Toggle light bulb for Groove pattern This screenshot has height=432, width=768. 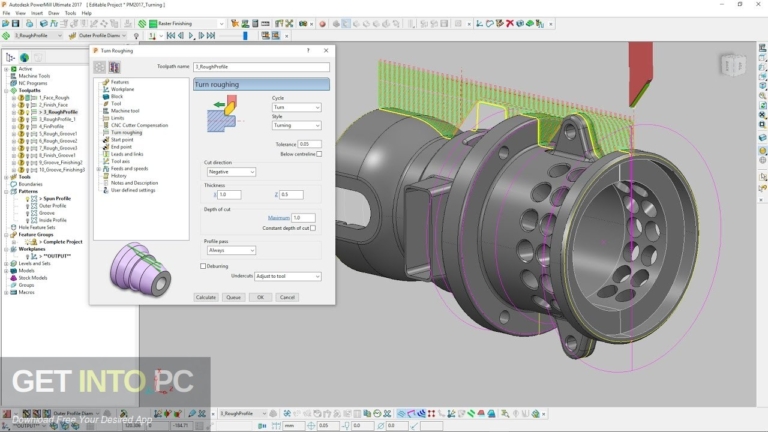pos(27,213)
